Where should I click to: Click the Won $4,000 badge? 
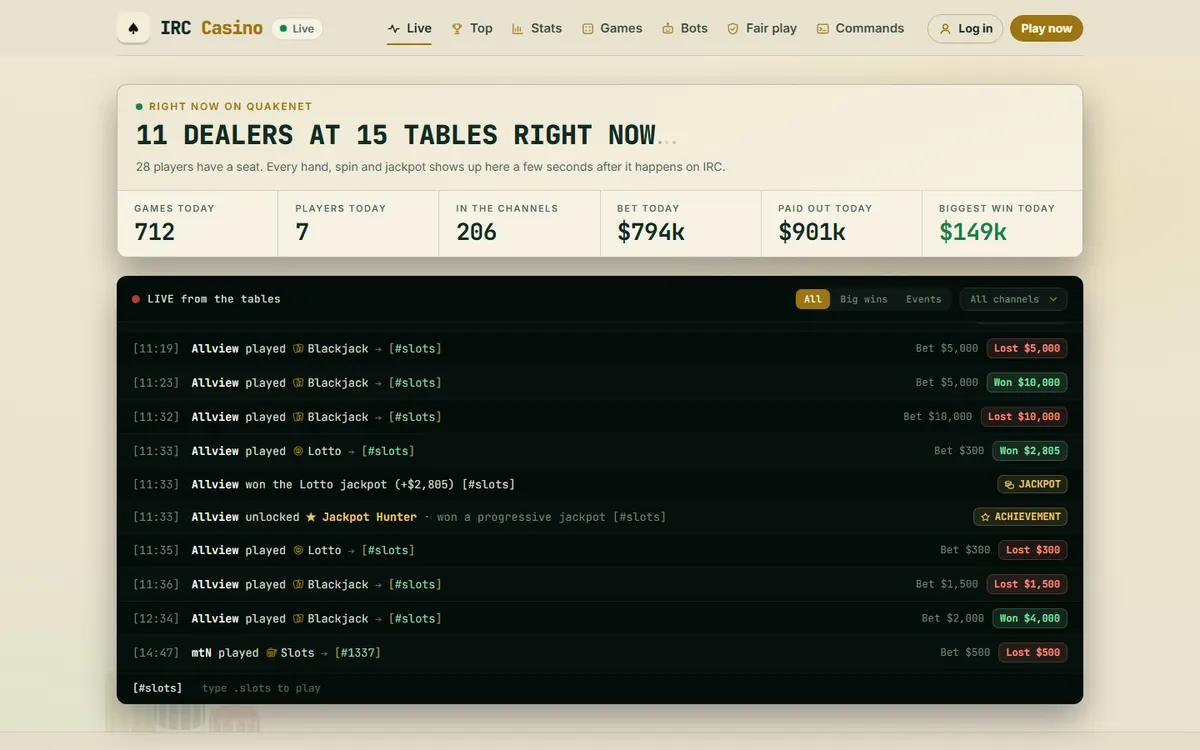pos(1030,618)
